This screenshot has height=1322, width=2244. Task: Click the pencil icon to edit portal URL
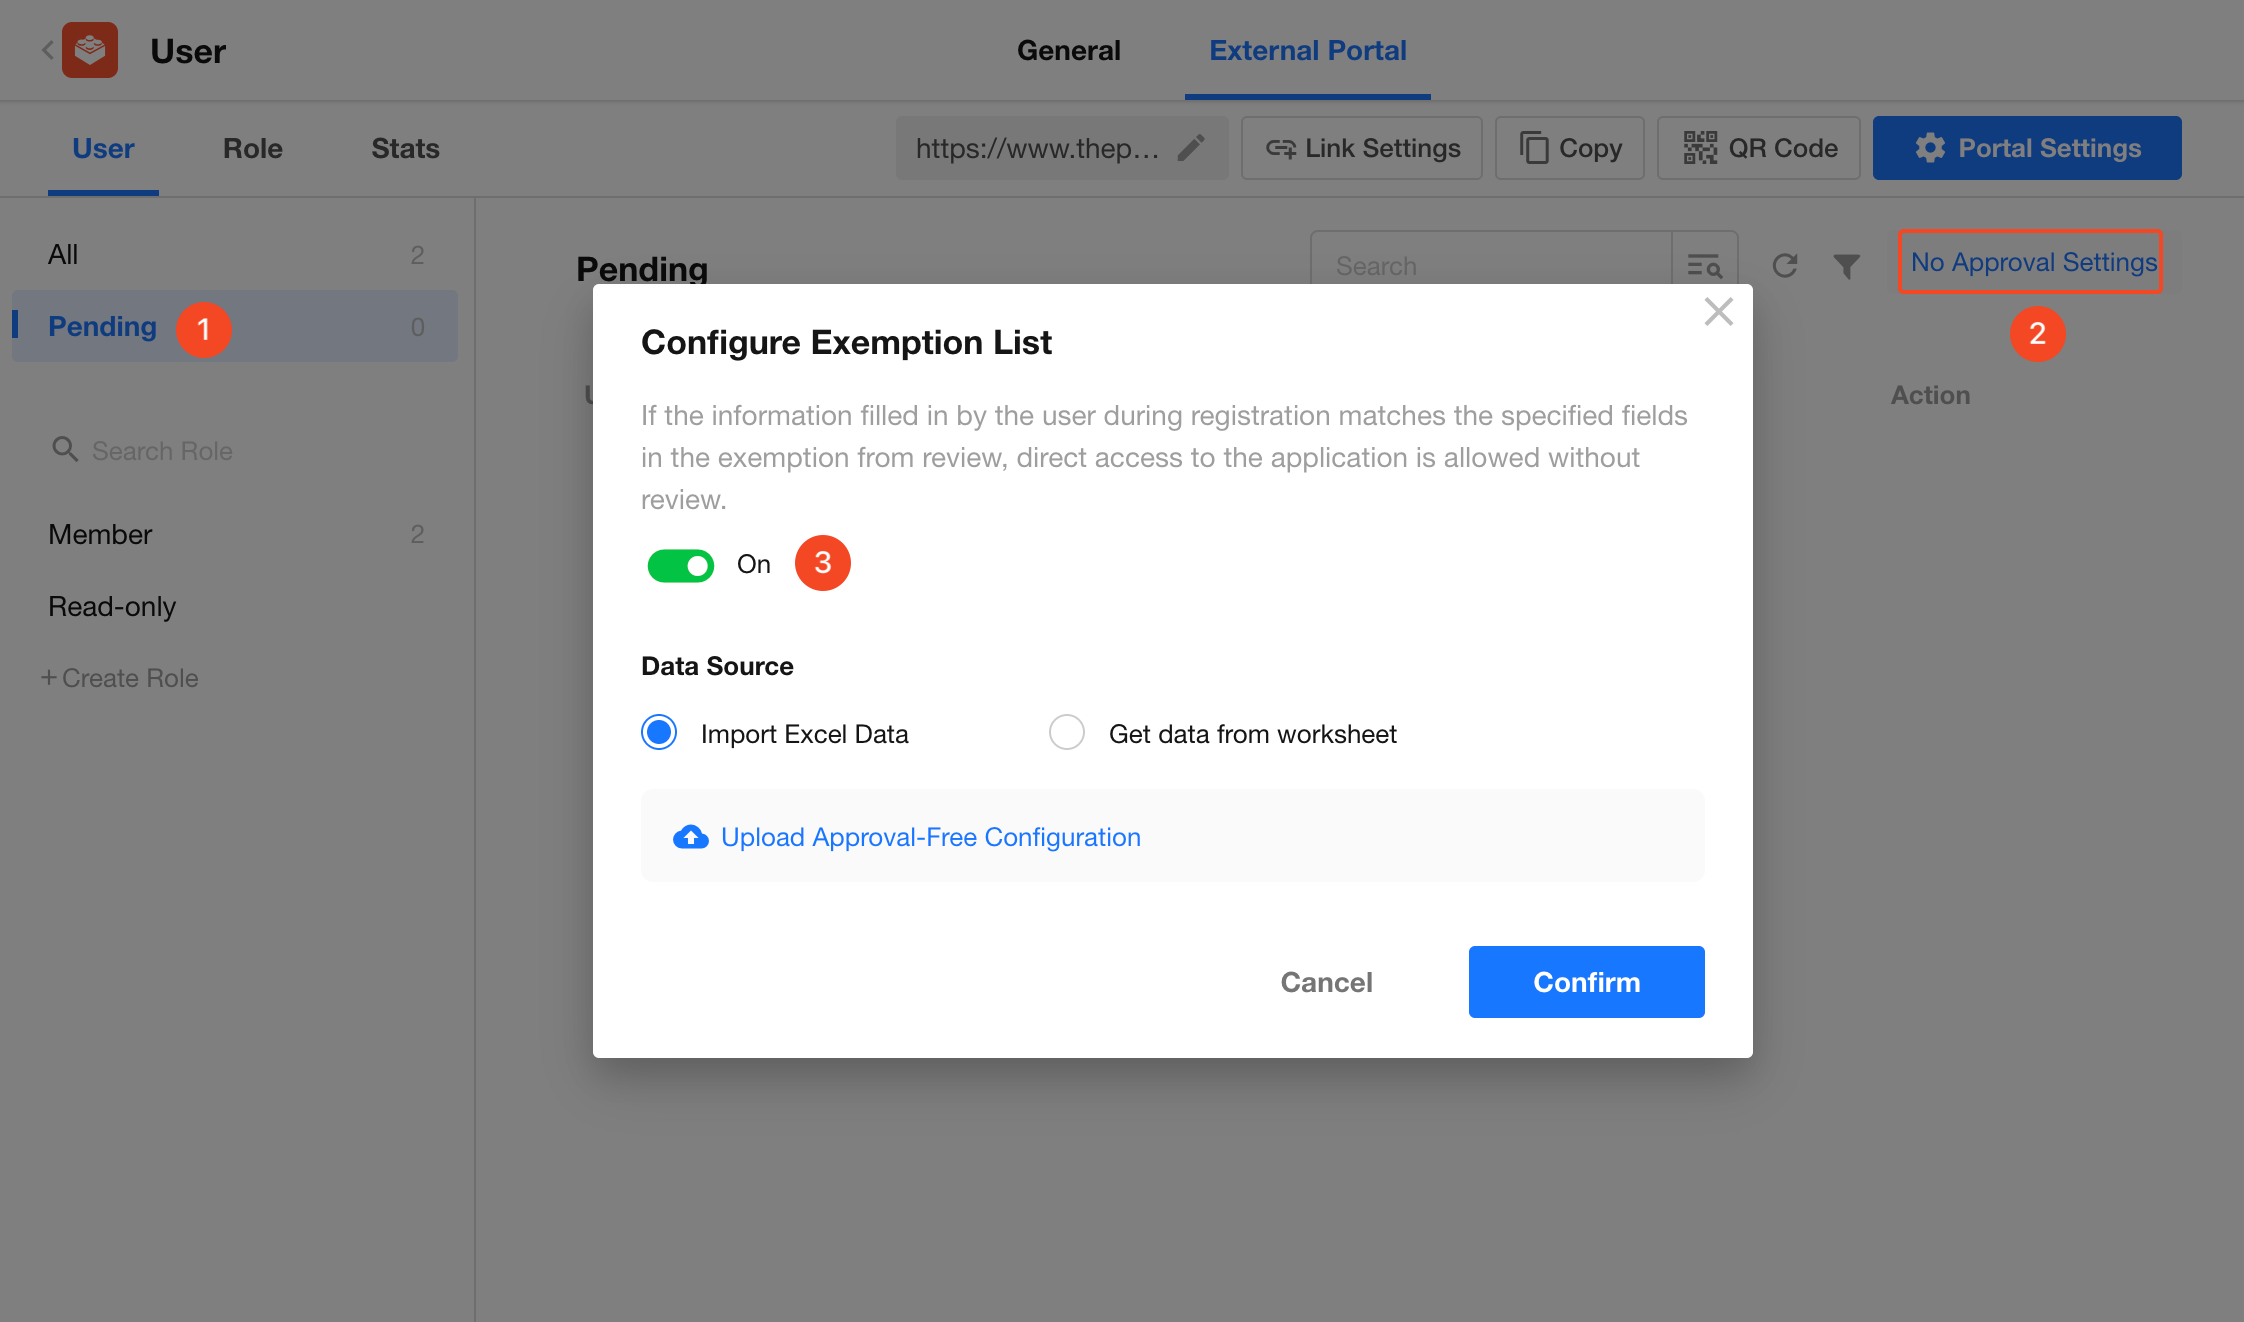[x=1190, y=148]
